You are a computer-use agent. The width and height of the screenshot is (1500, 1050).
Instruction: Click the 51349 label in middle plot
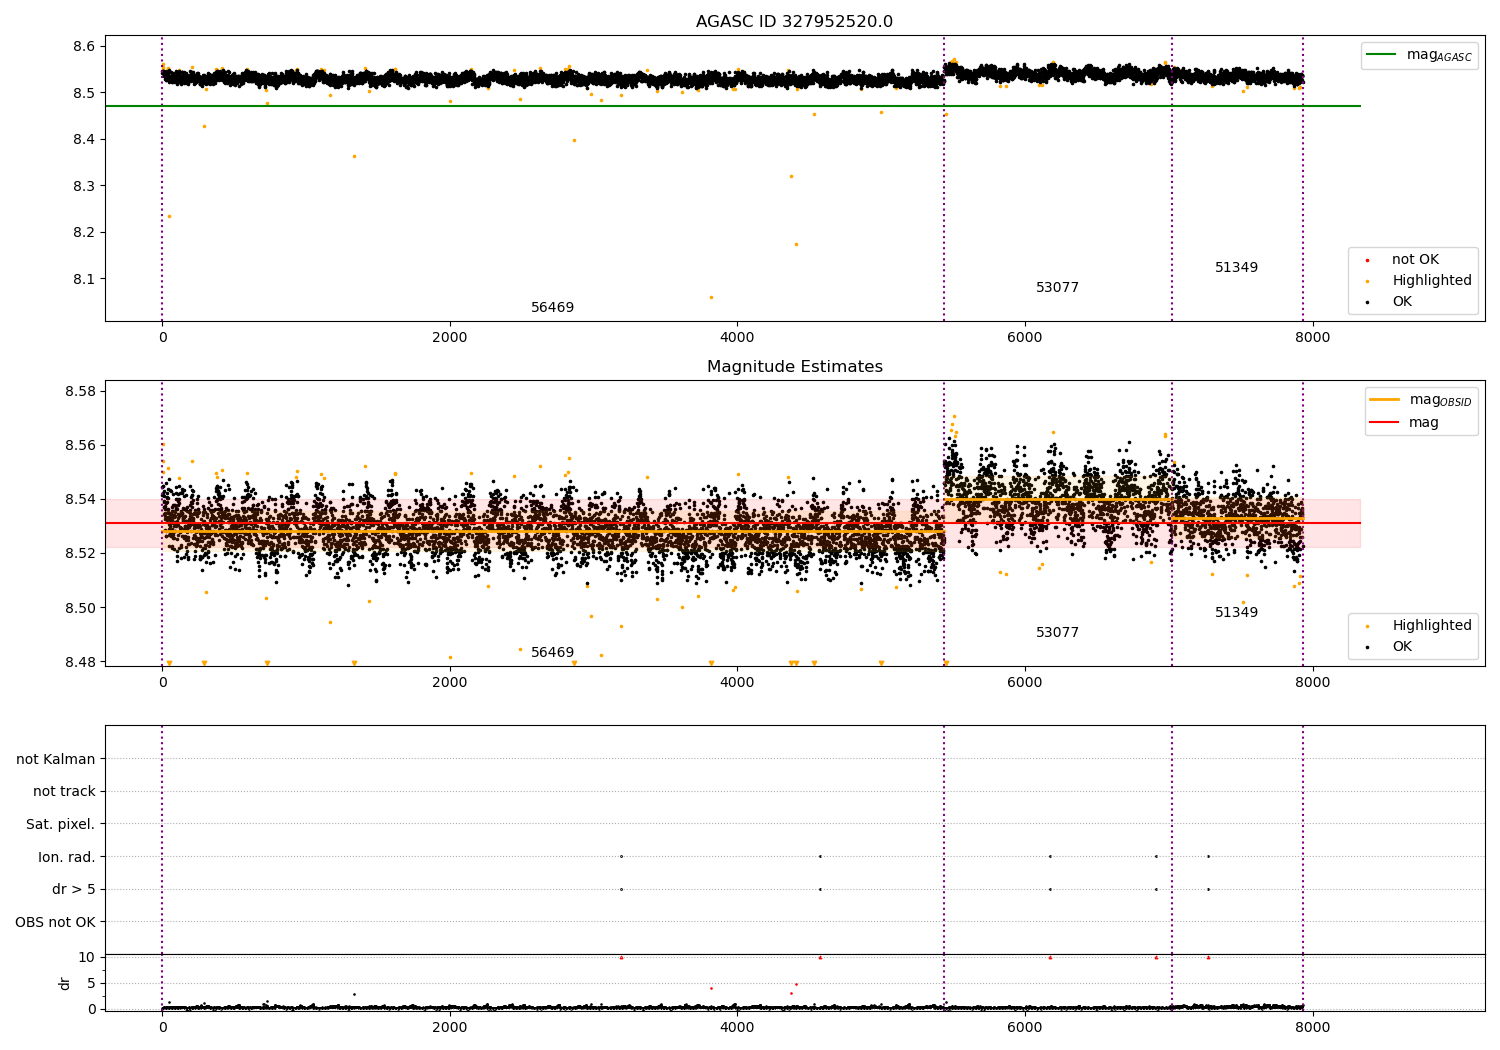(1236, 613)
